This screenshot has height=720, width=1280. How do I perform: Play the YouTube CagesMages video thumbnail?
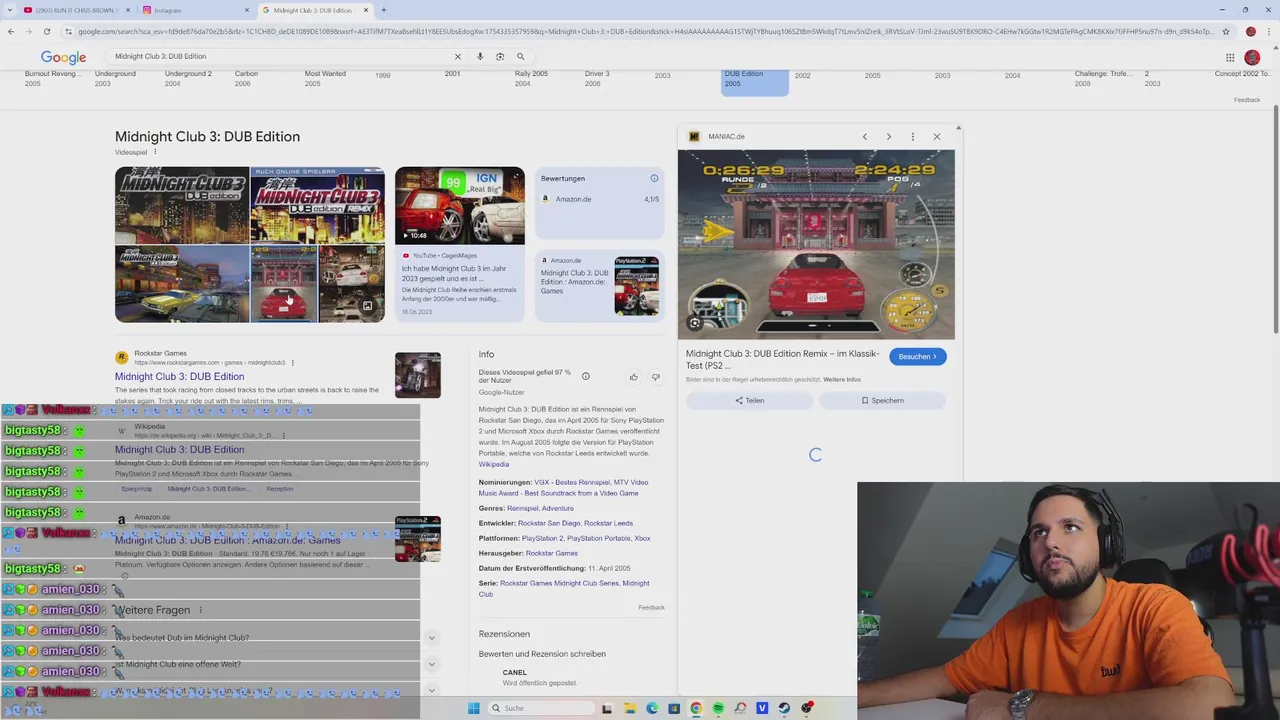pyautogui.click(x=459, y=205)
